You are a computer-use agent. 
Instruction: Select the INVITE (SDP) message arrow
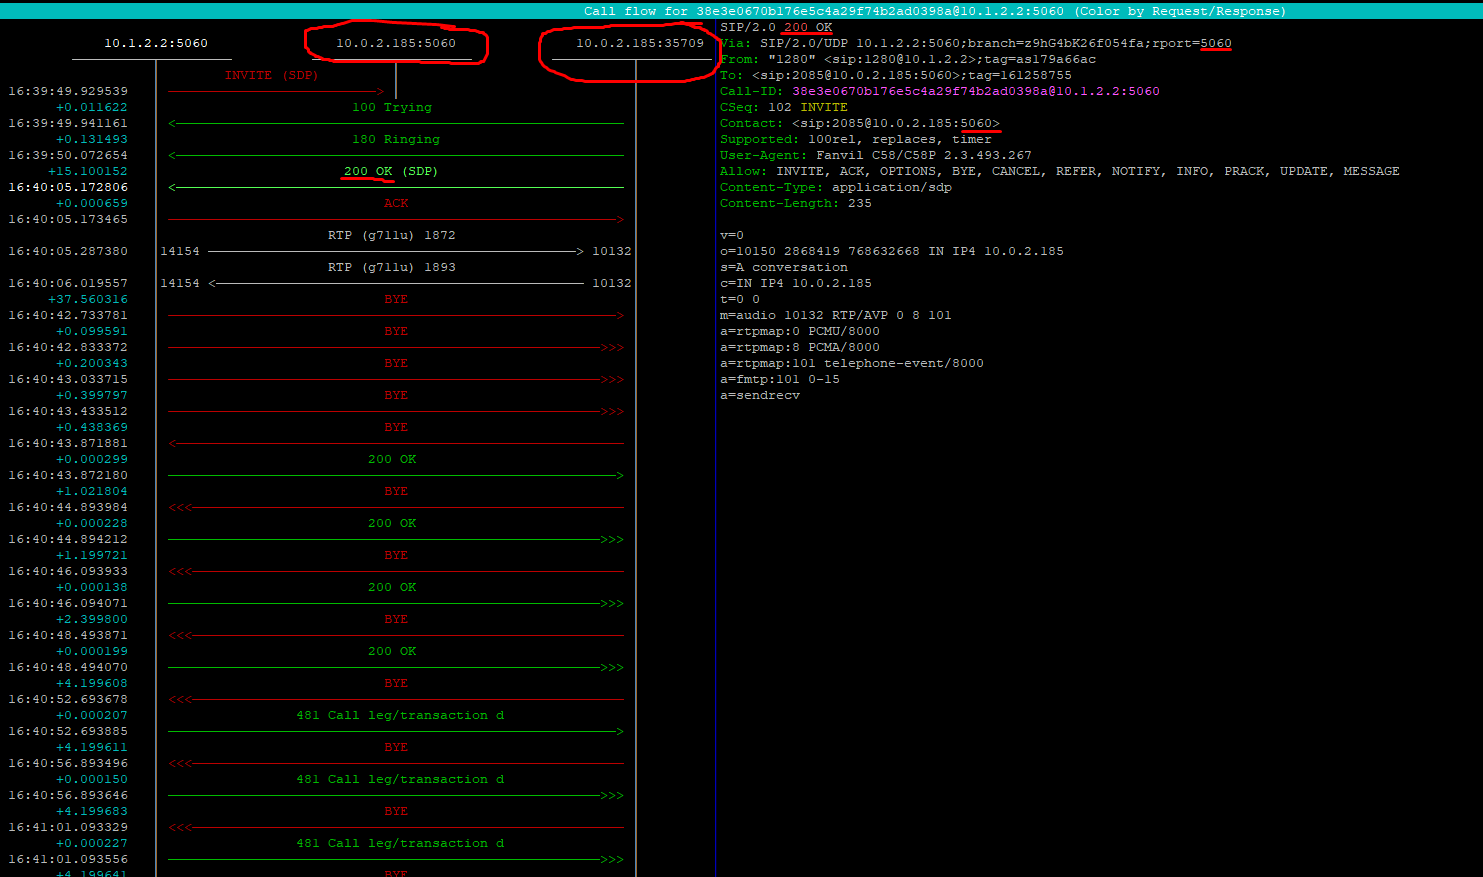[x=271, y=76]
